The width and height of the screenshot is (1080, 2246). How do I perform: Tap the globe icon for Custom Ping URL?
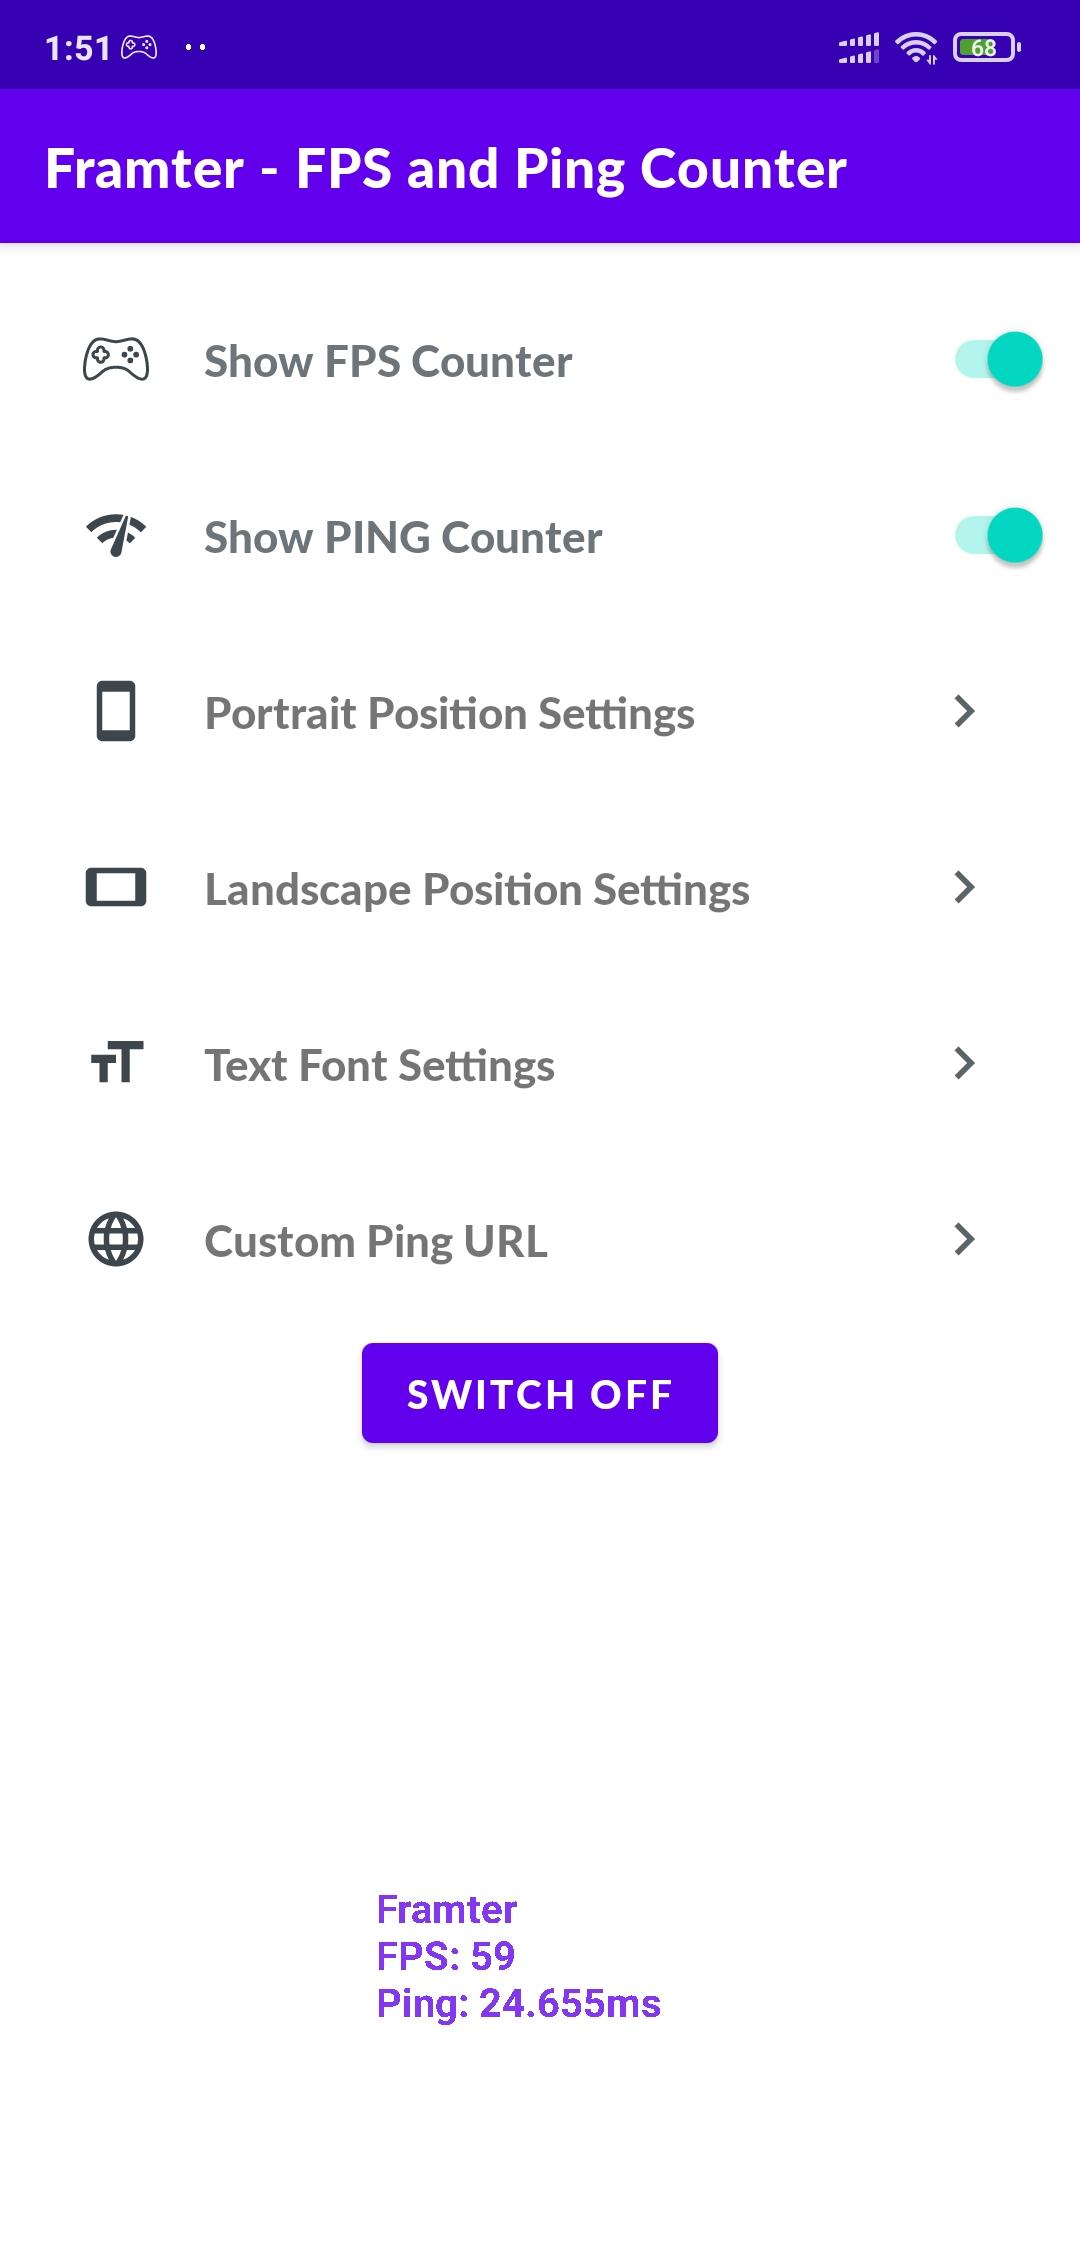pos(116,1239)
